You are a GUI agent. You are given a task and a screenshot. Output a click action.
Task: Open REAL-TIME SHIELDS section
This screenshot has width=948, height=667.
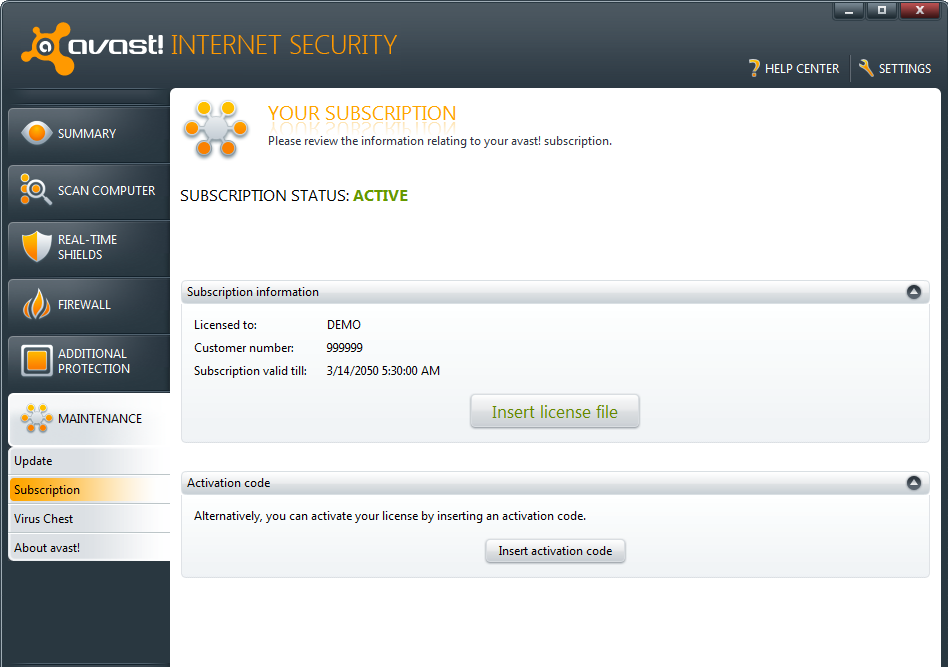(89, 248)
